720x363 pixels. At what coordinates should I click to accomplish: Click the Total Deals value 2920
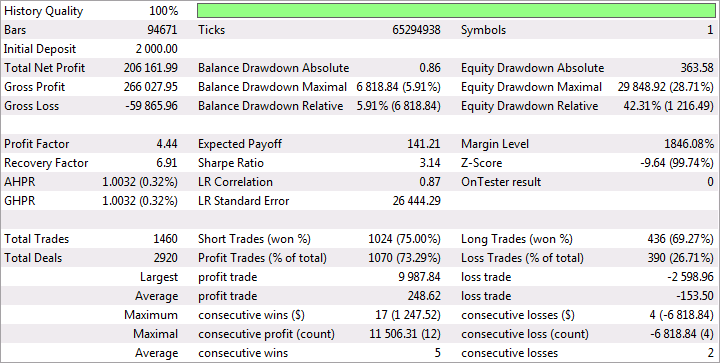point(165,258)
